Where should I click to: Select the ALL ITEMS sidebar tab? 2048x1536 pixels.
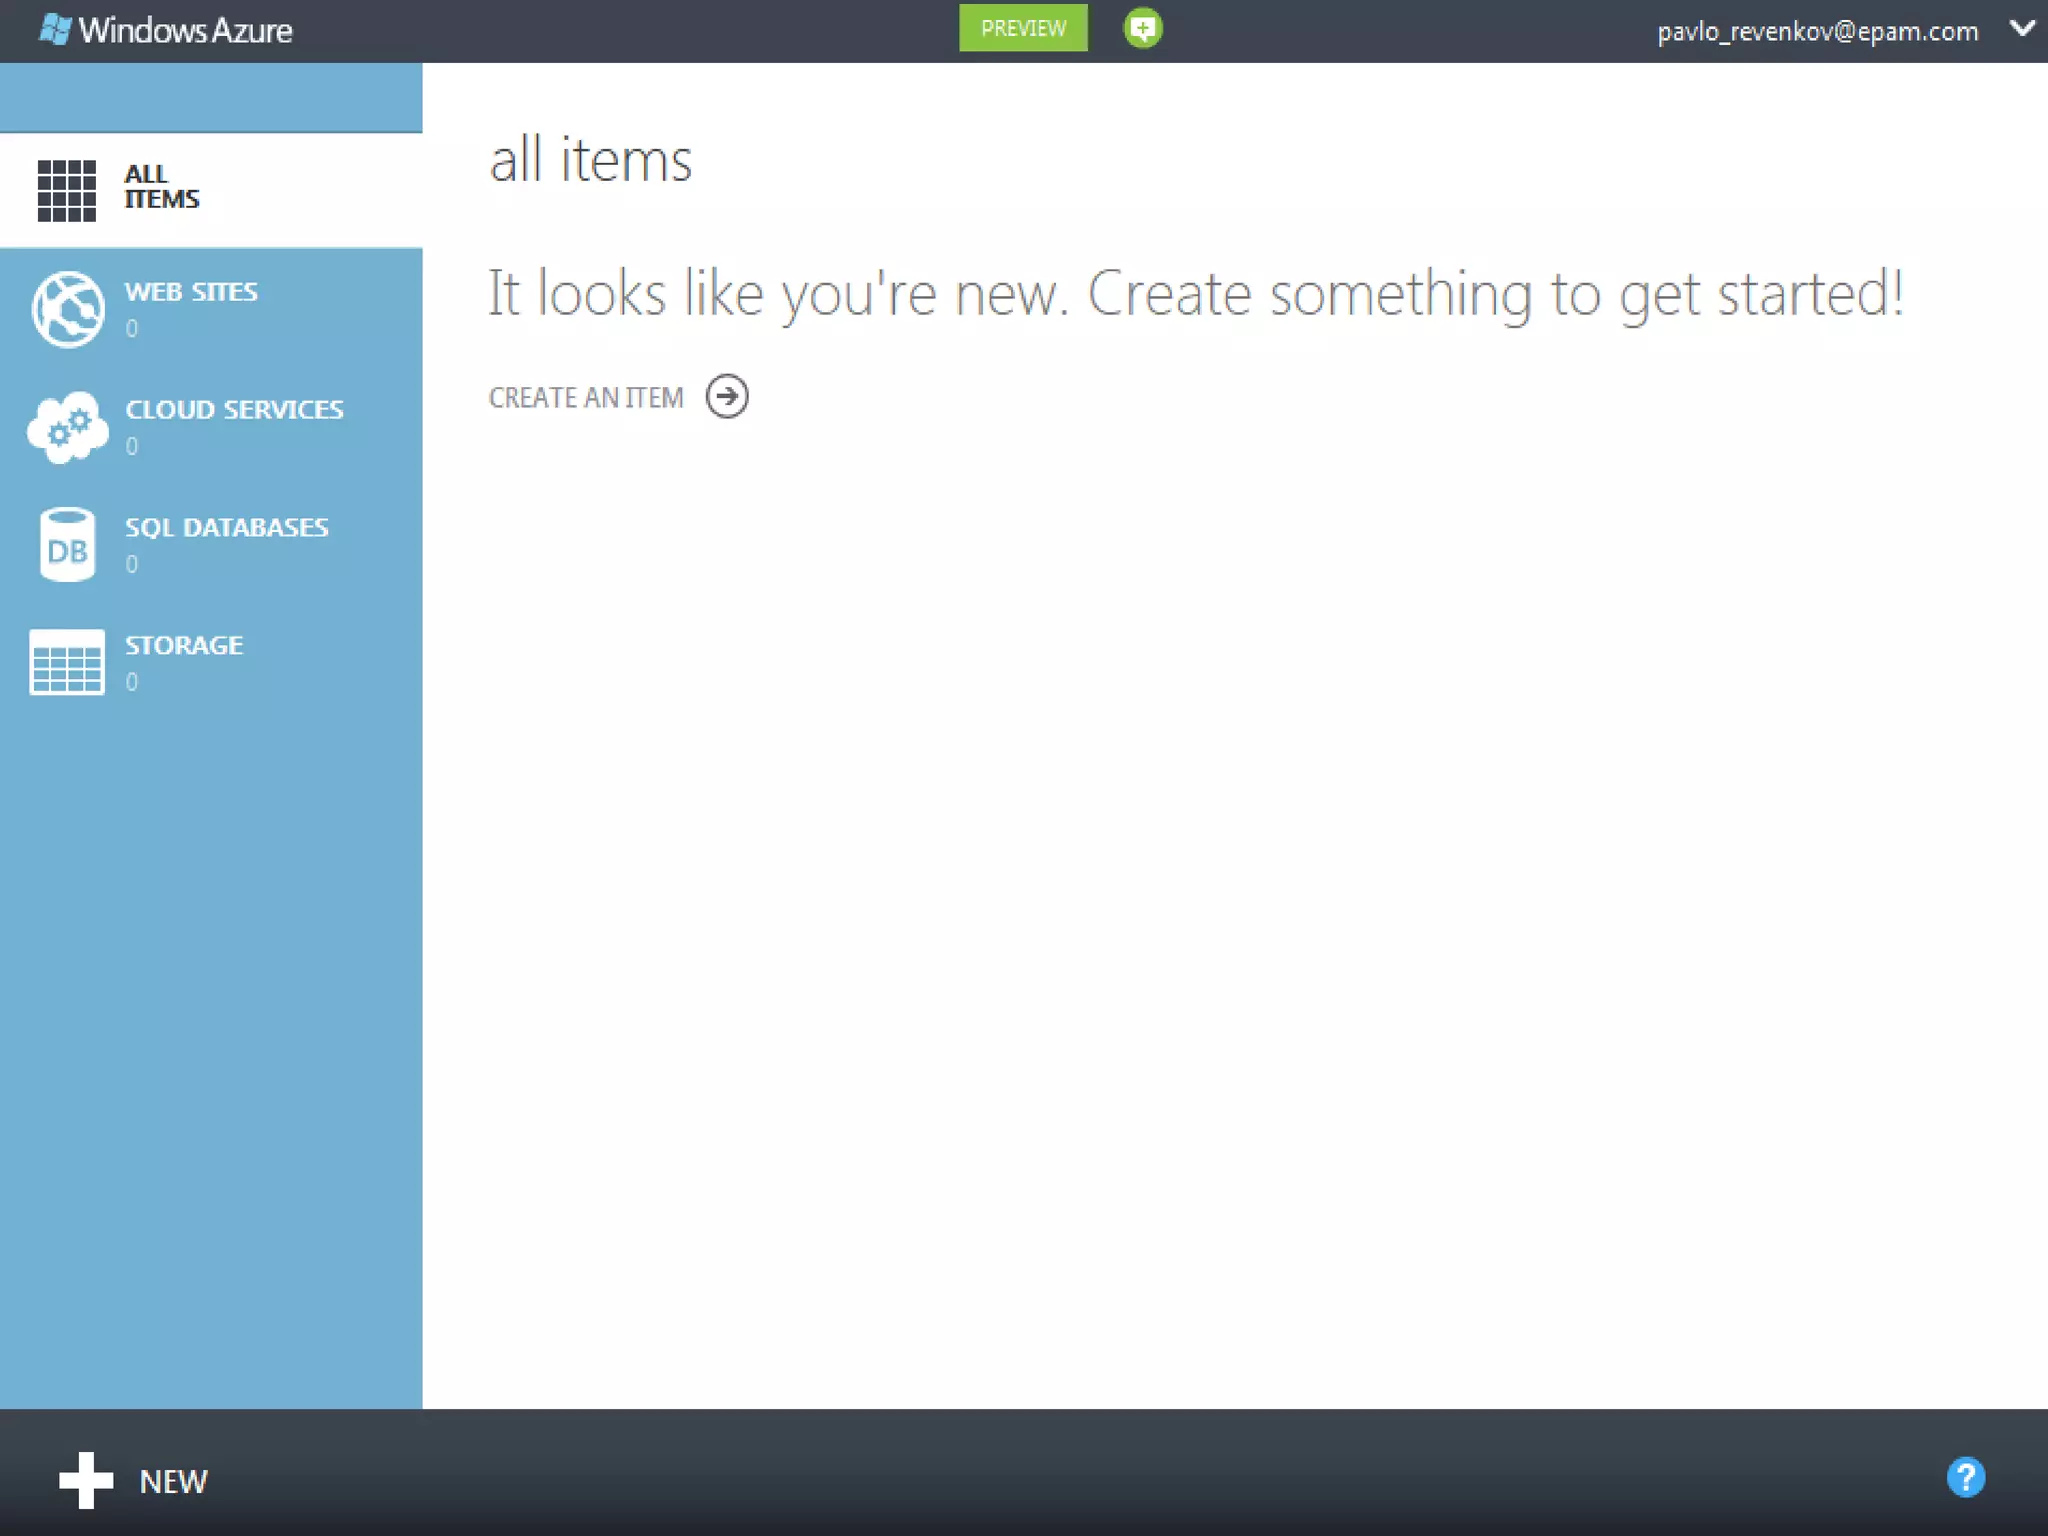(x=162, y=187)
